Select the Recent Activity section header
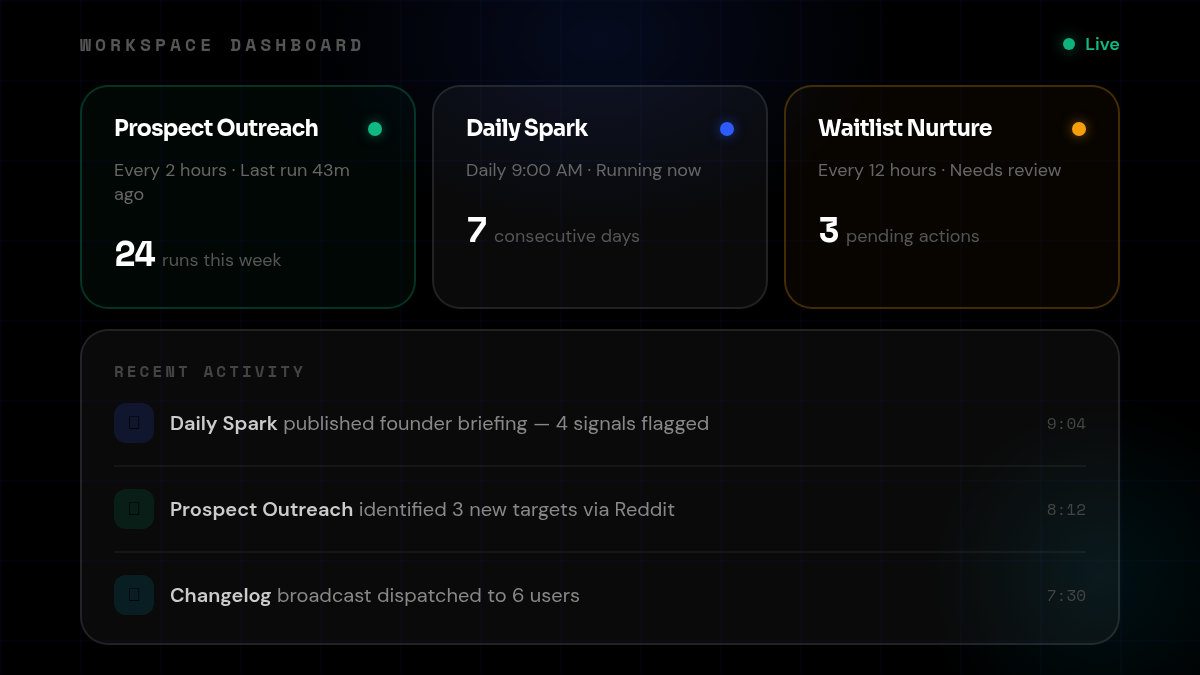The width and height of the screenshot is (1200, 675). (208, 371)
